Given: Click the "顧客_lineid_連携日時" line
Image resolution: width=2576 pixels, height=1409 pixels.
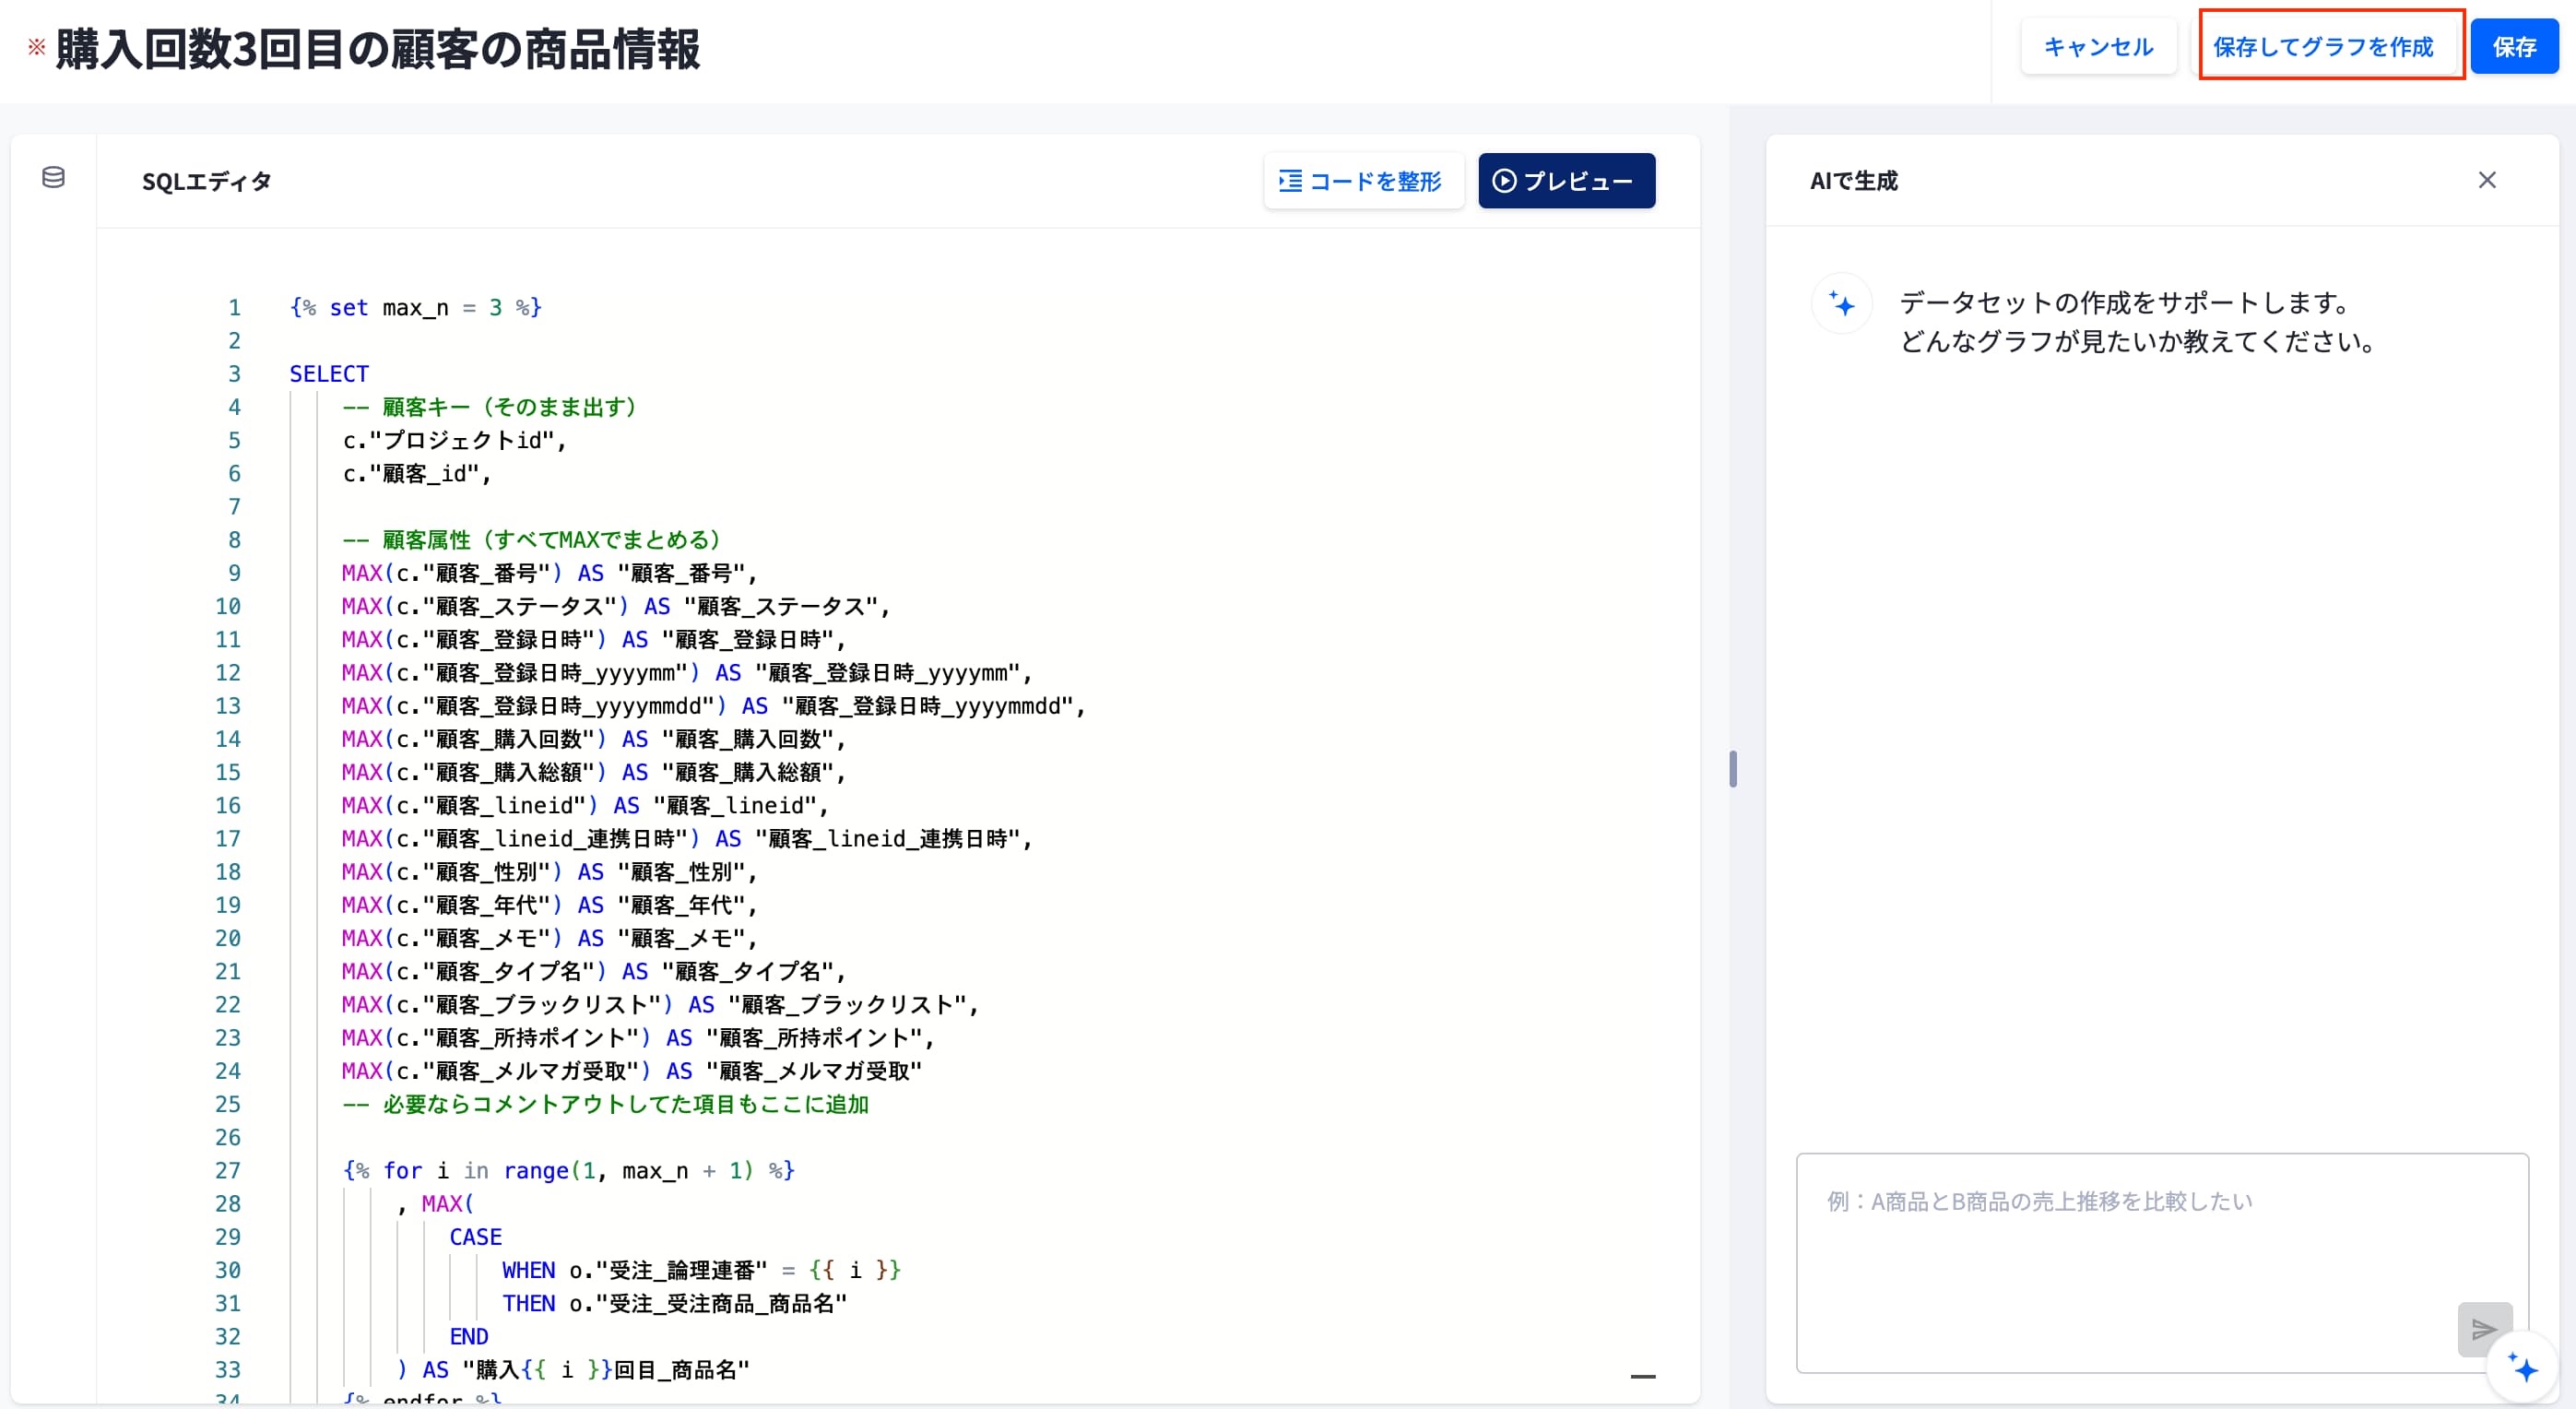Looking at the screenshot, I should tap(687, 838).
